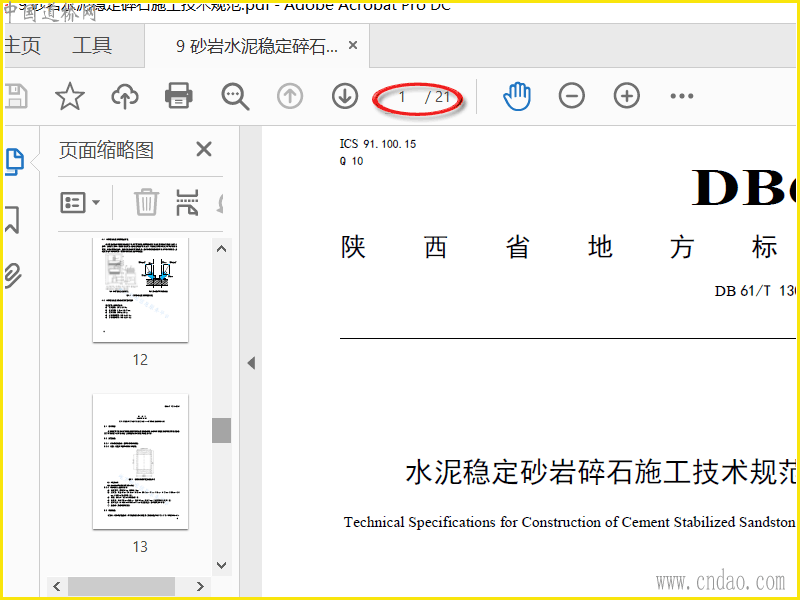Click the Technical Specifications English subtitle line
The height and width of the screenshot is (600, 800).
click(570, 522)
